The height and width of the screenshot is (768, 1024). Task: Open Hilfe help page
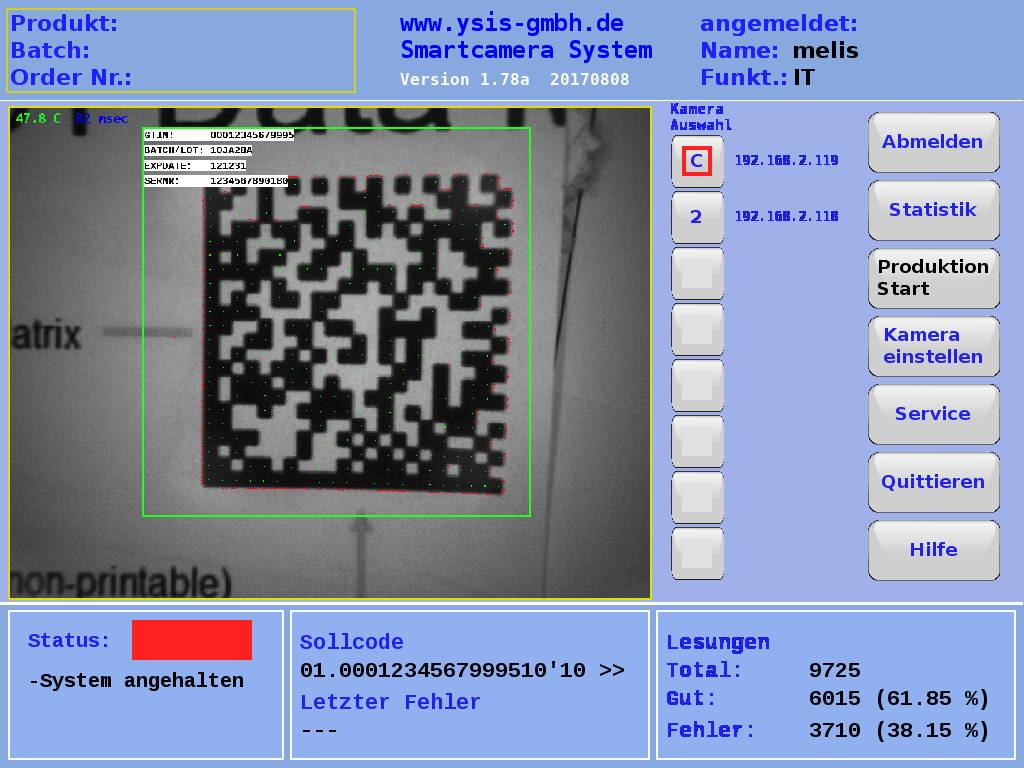pyautogui.click(x=933, y=550)
